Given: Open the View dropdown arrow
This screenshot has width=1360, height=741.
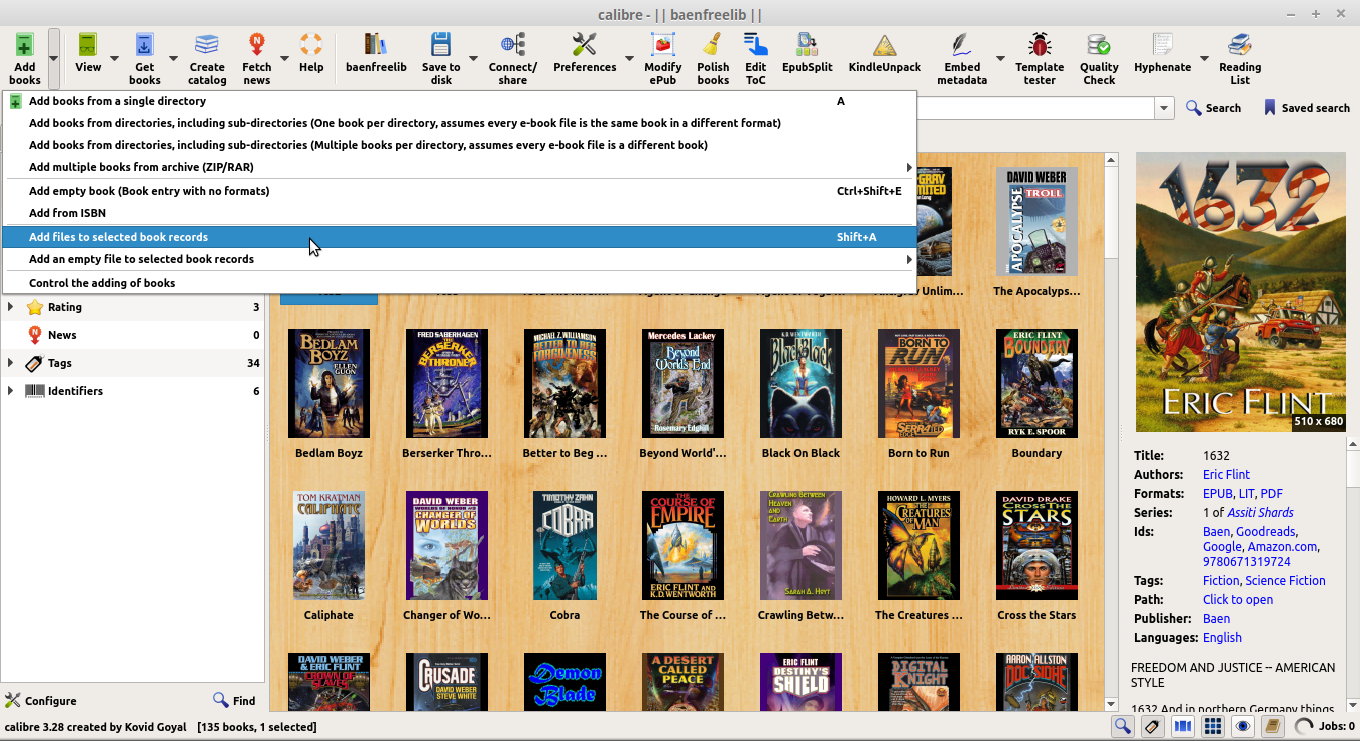Looking at the screenshot, I should pos(114,58).
